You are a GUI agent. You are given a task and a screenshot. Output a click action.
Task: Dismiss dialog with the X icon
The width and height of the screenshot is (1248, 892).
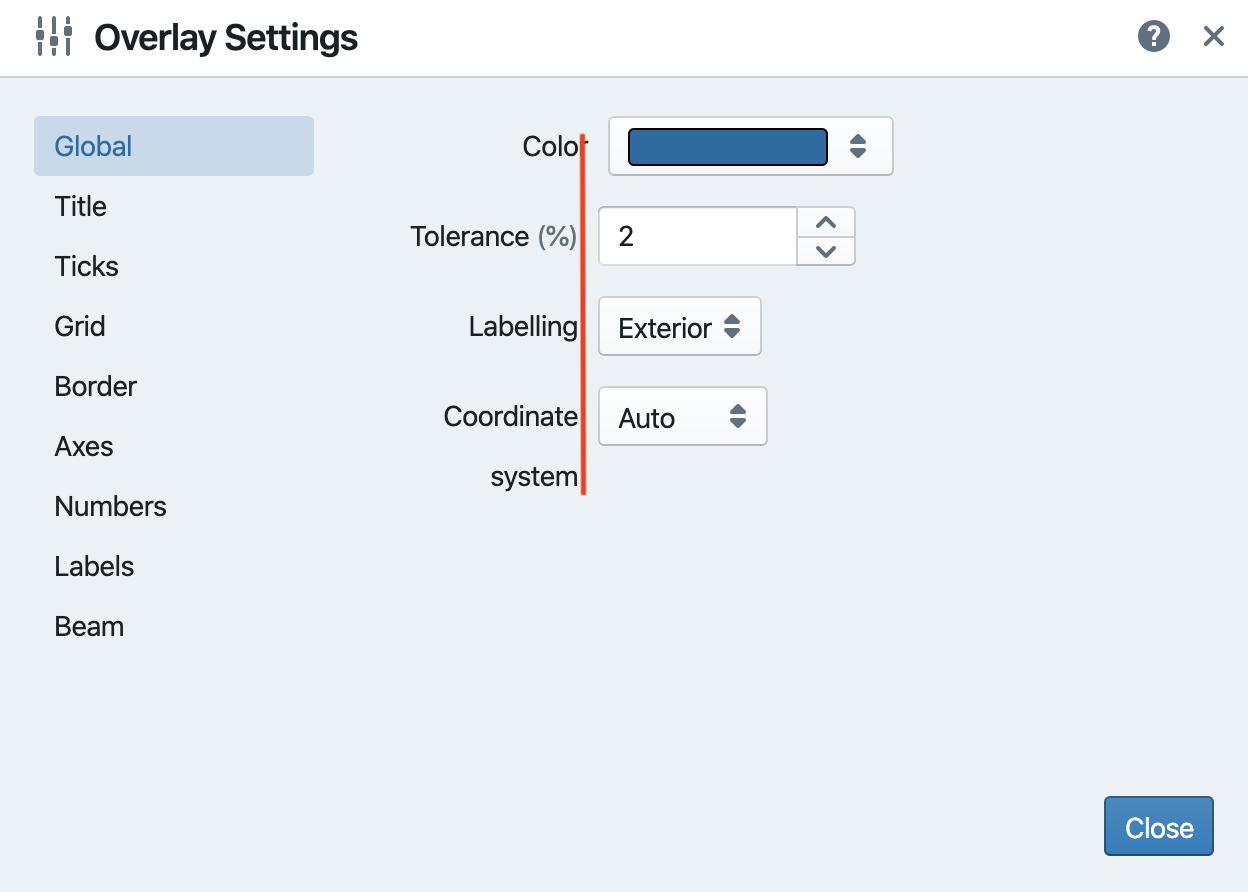coord(1213,36)
